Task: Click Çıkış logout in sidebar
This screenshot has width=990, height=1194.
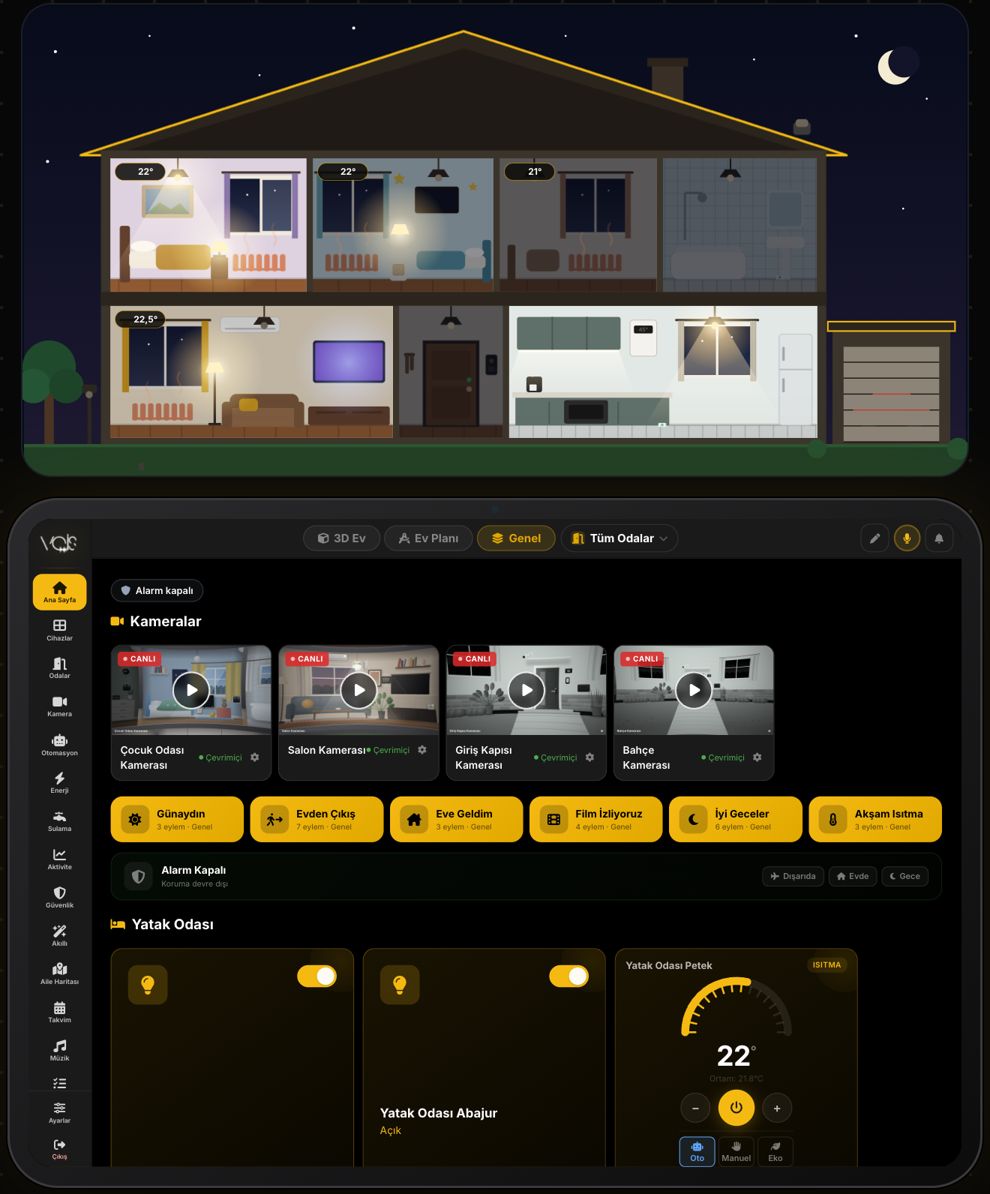Action: (x=59, y=1149)
